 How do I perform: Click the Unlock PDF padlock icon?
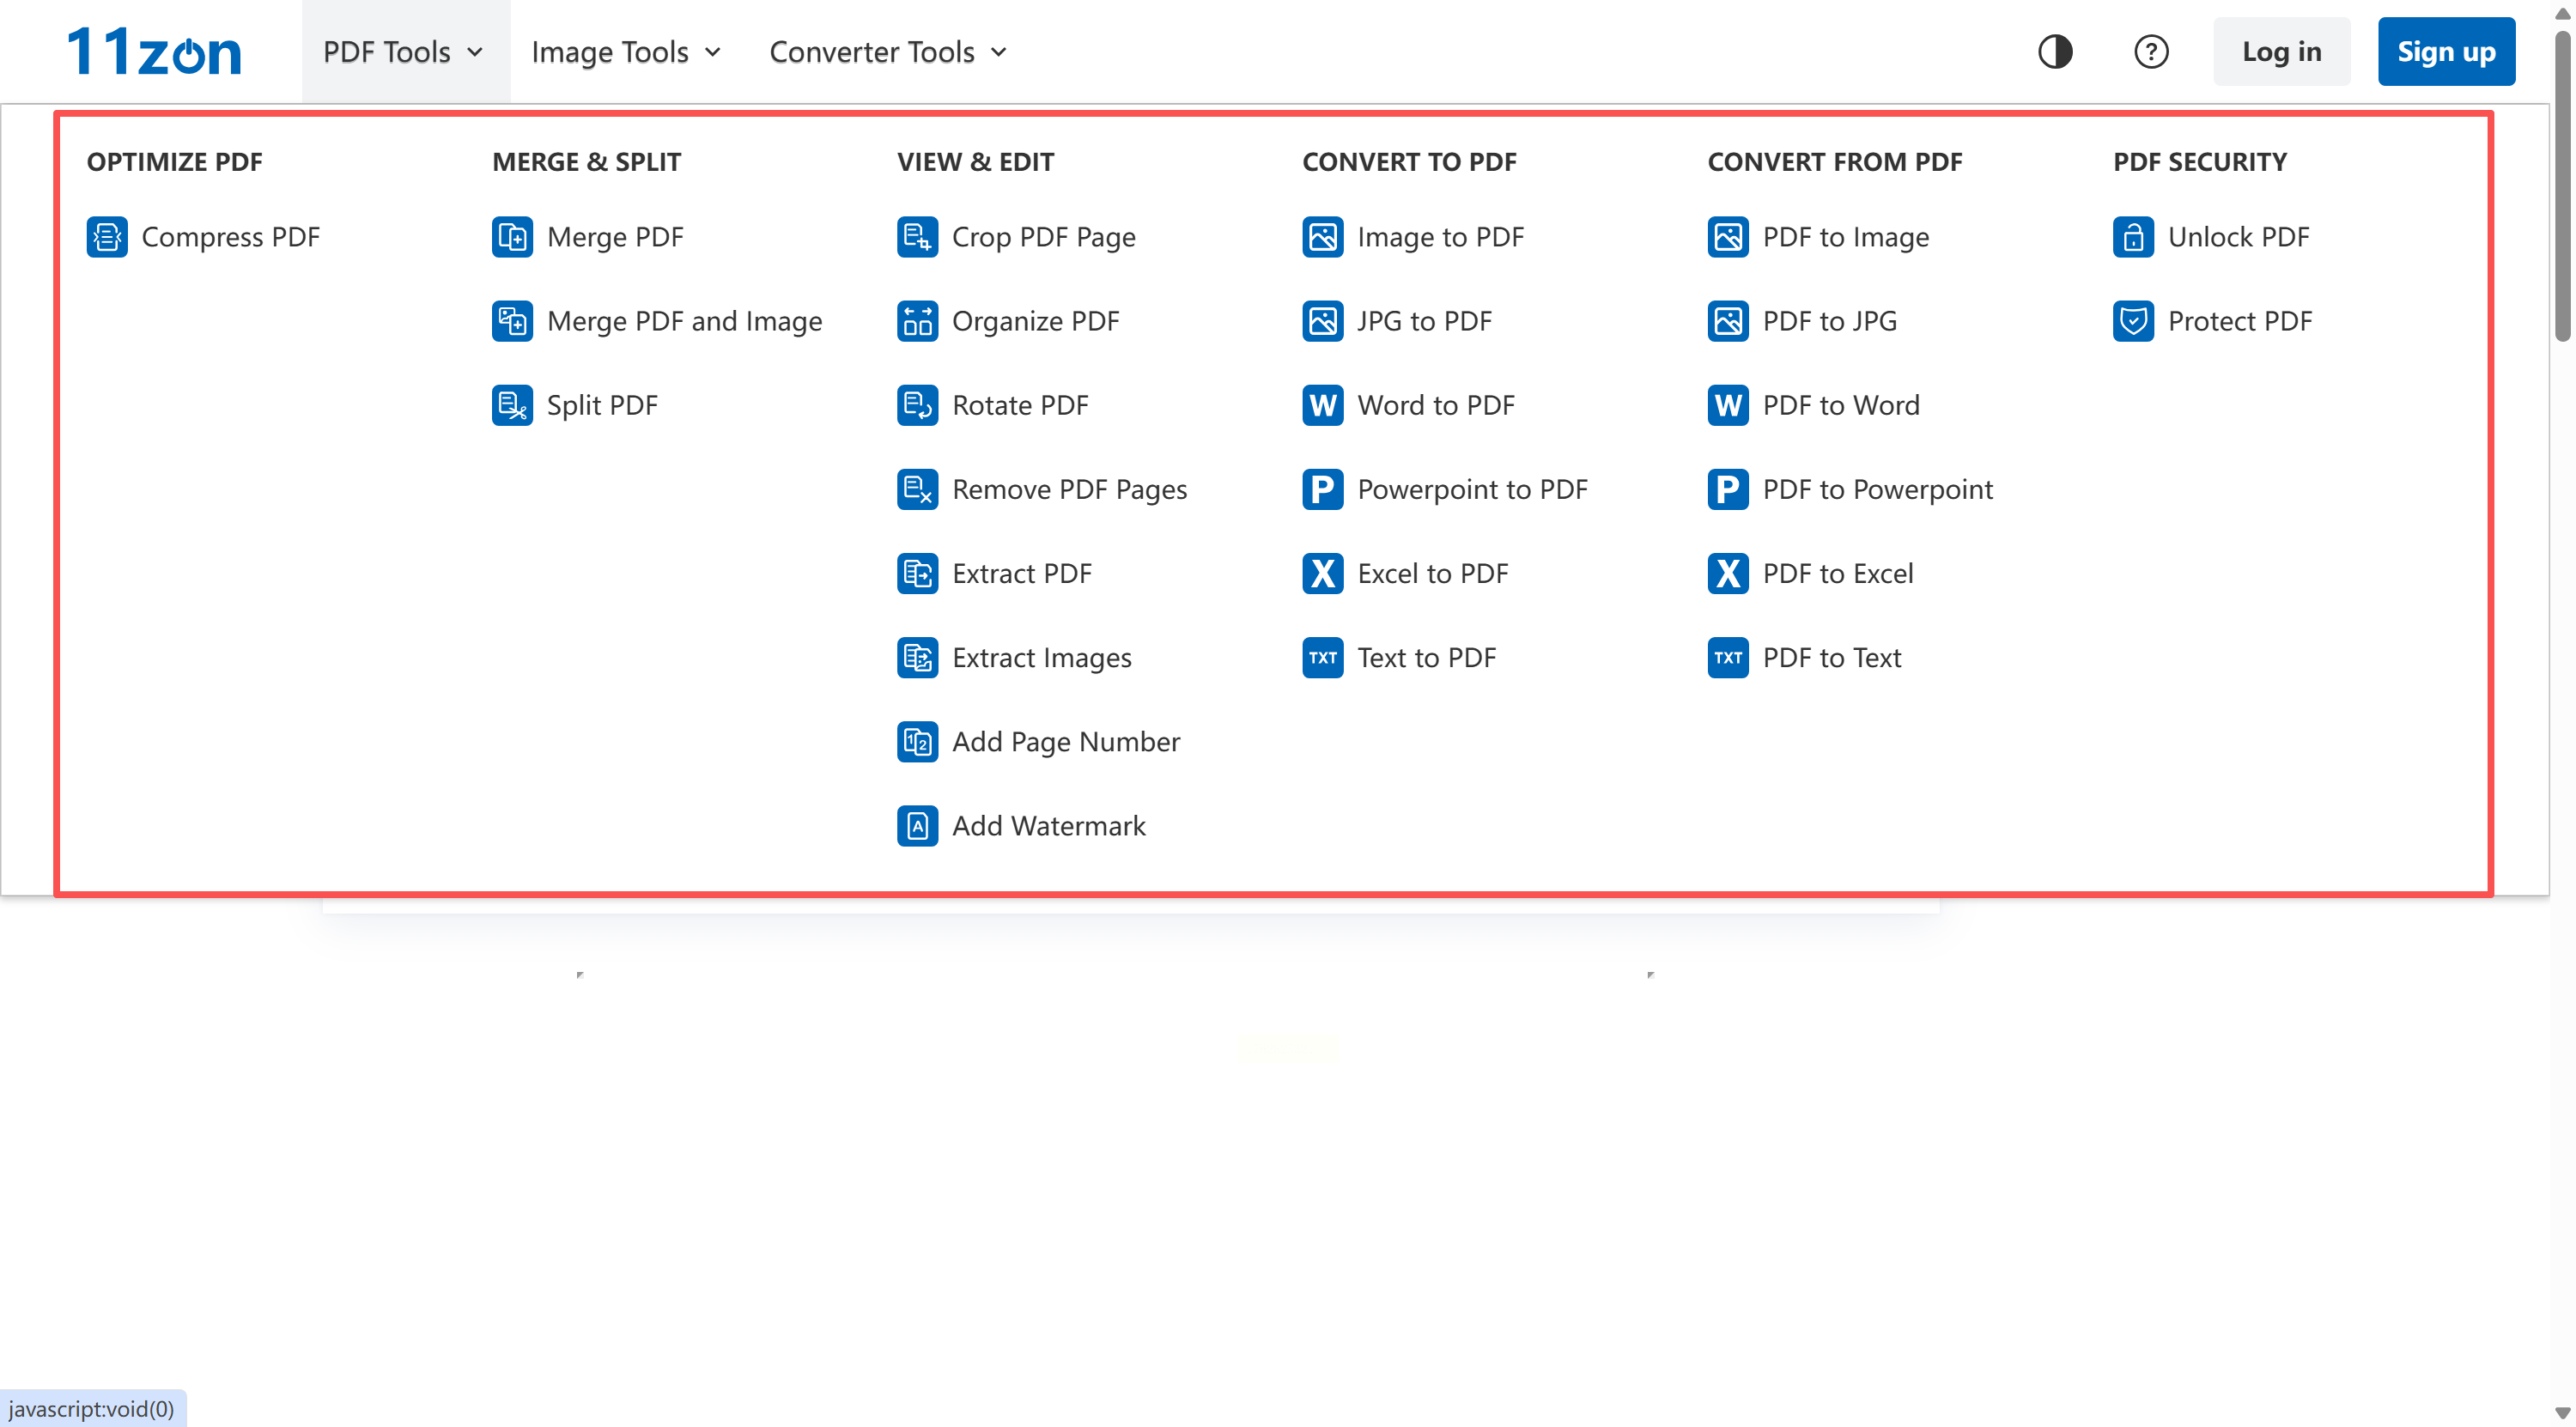tap(2133, 237)
